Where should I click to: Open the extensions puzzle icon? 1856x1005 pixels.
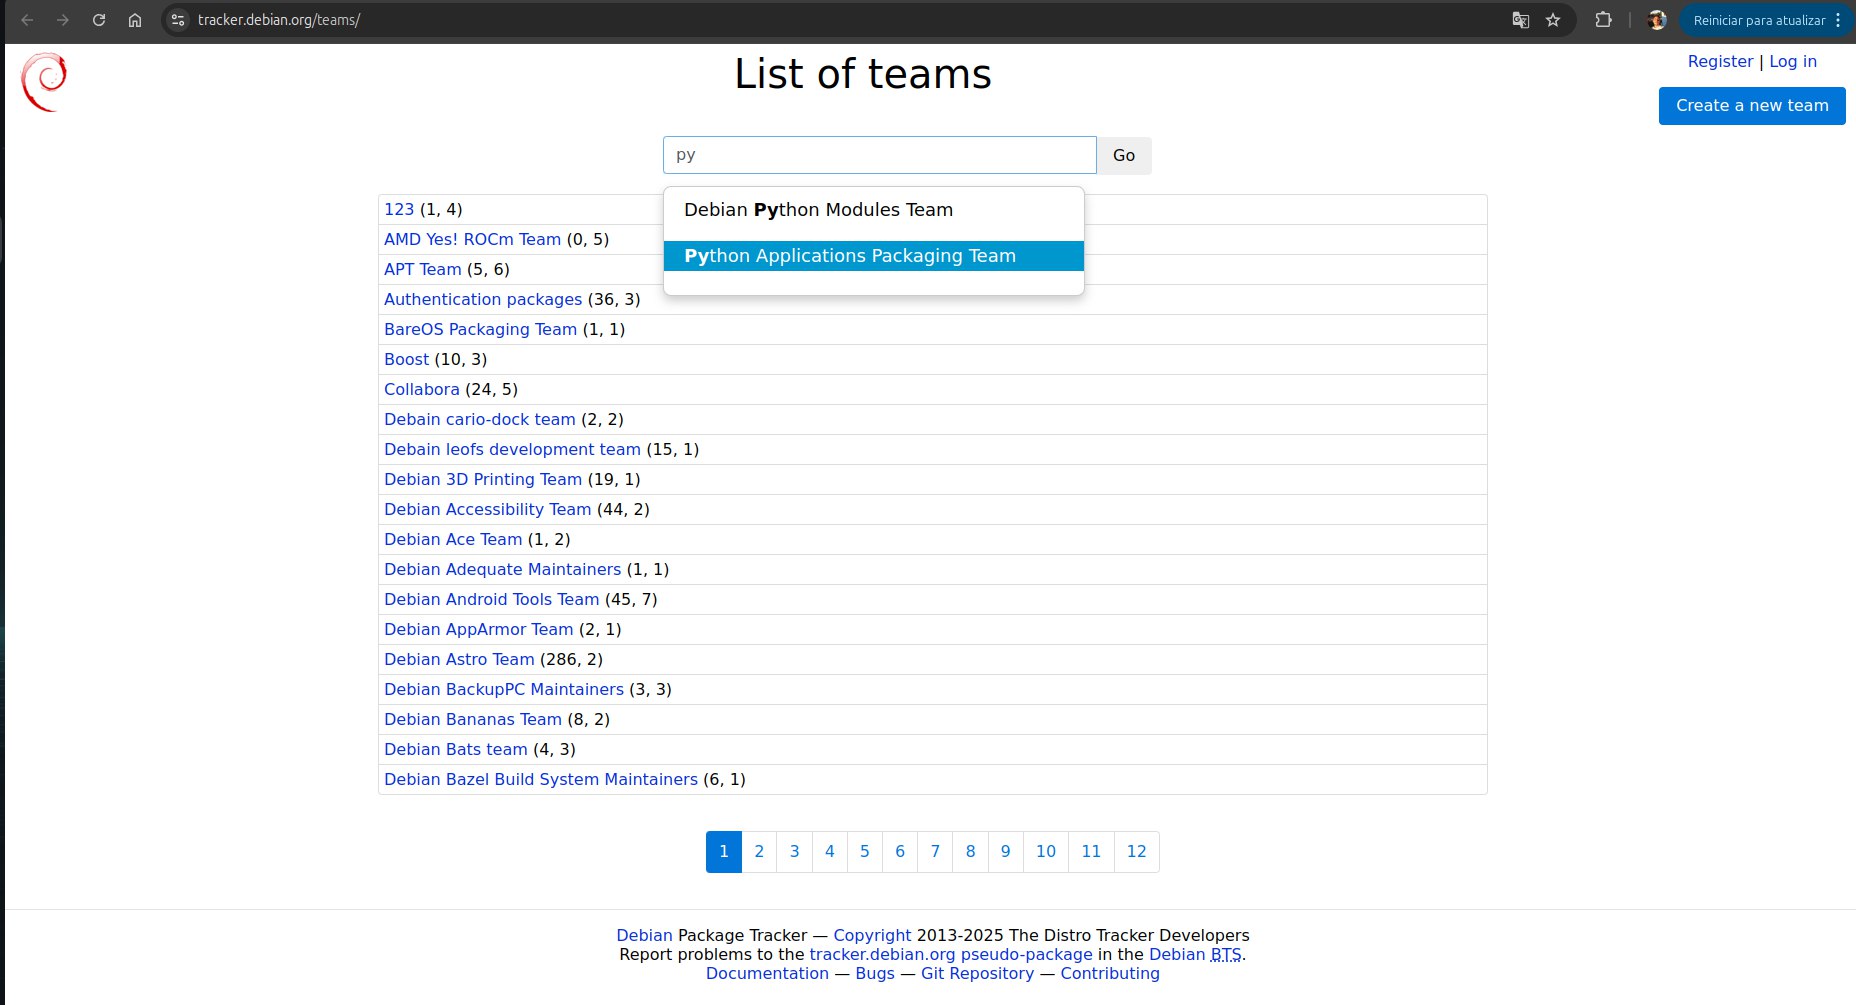point(1603,20)
